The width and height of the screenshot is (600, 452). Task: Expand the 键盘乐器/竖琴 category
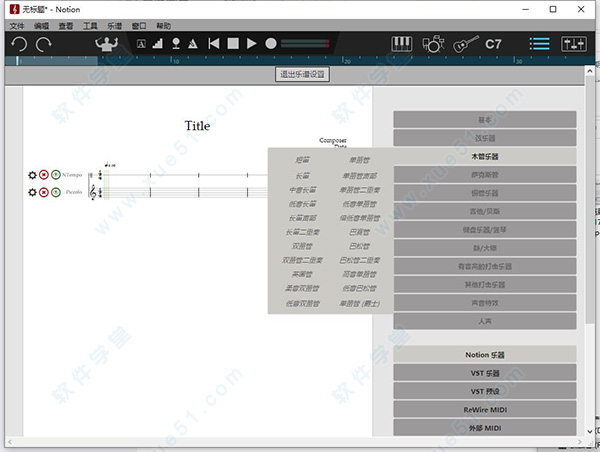485,230
